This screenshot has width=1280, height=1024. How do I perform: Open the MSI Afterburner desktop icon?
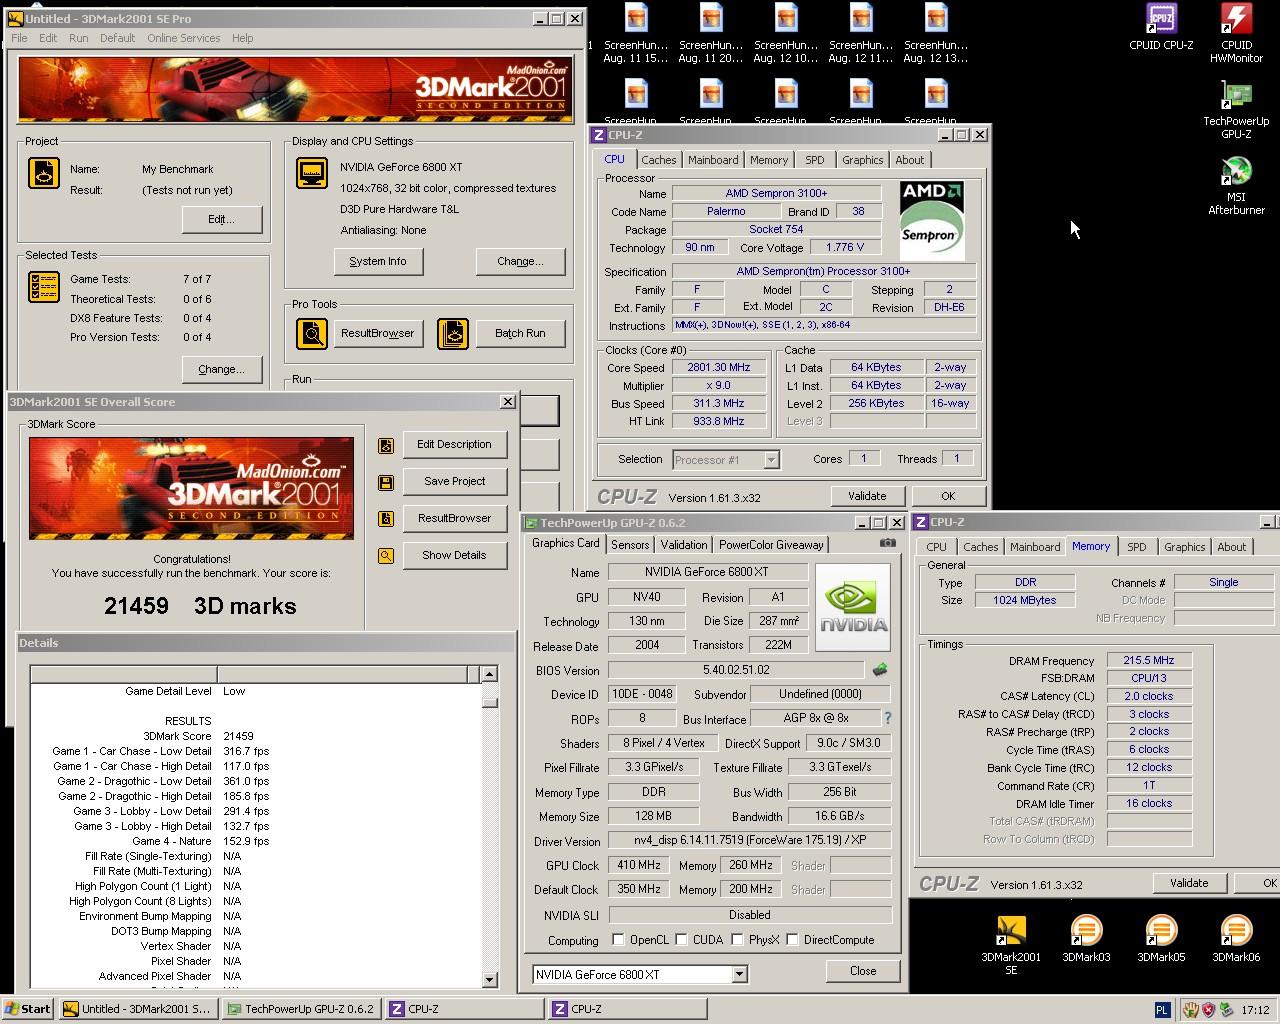click(x=1236, y=186)
